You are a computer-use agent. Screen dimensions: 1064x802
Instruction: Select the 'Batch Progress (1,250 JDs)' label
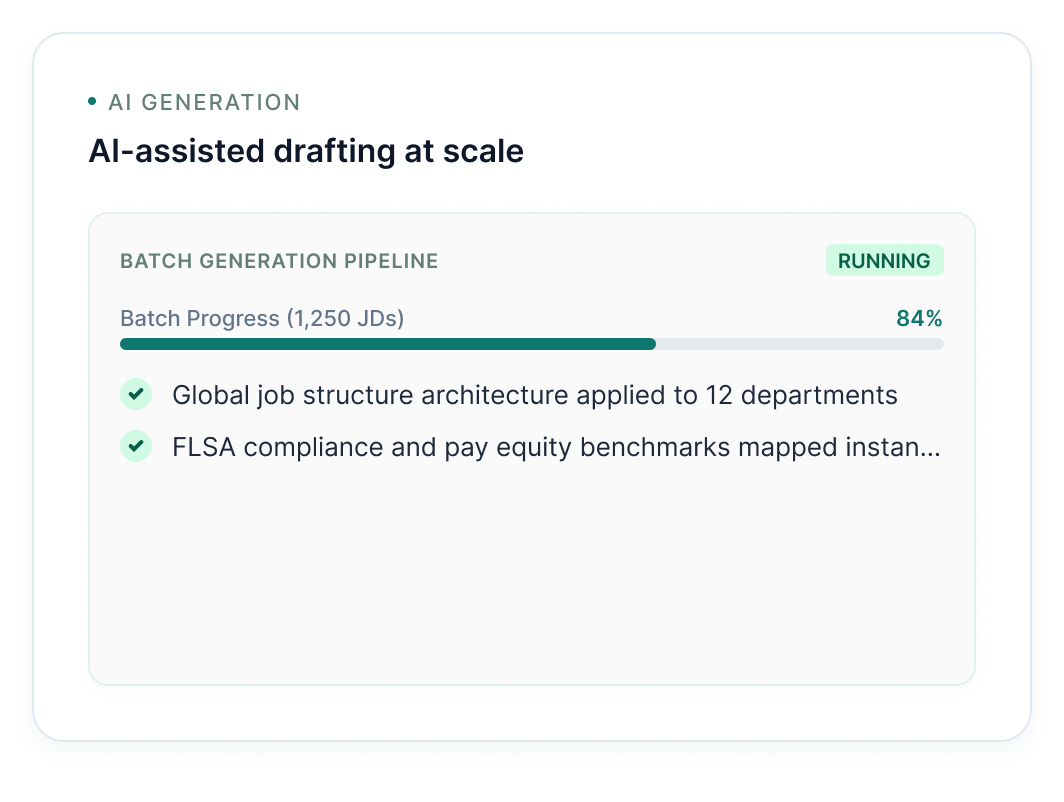pos(262,318)
